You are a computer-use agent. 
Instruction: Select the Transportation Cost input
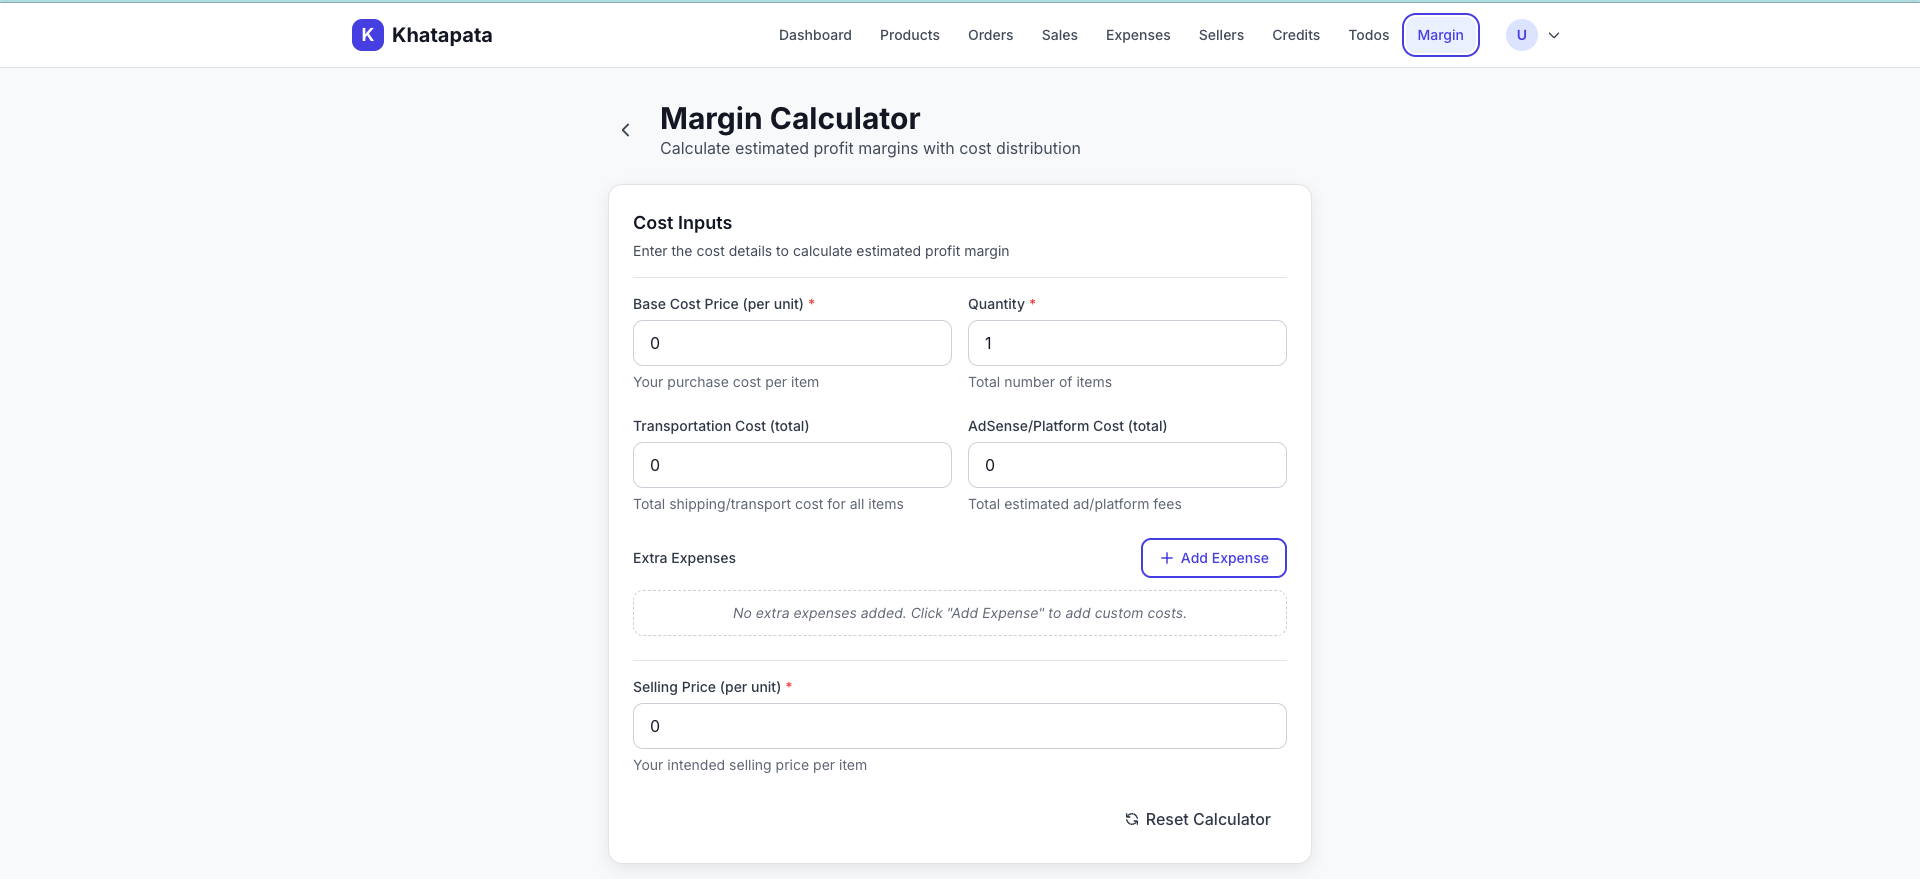(x=791, y=465)
